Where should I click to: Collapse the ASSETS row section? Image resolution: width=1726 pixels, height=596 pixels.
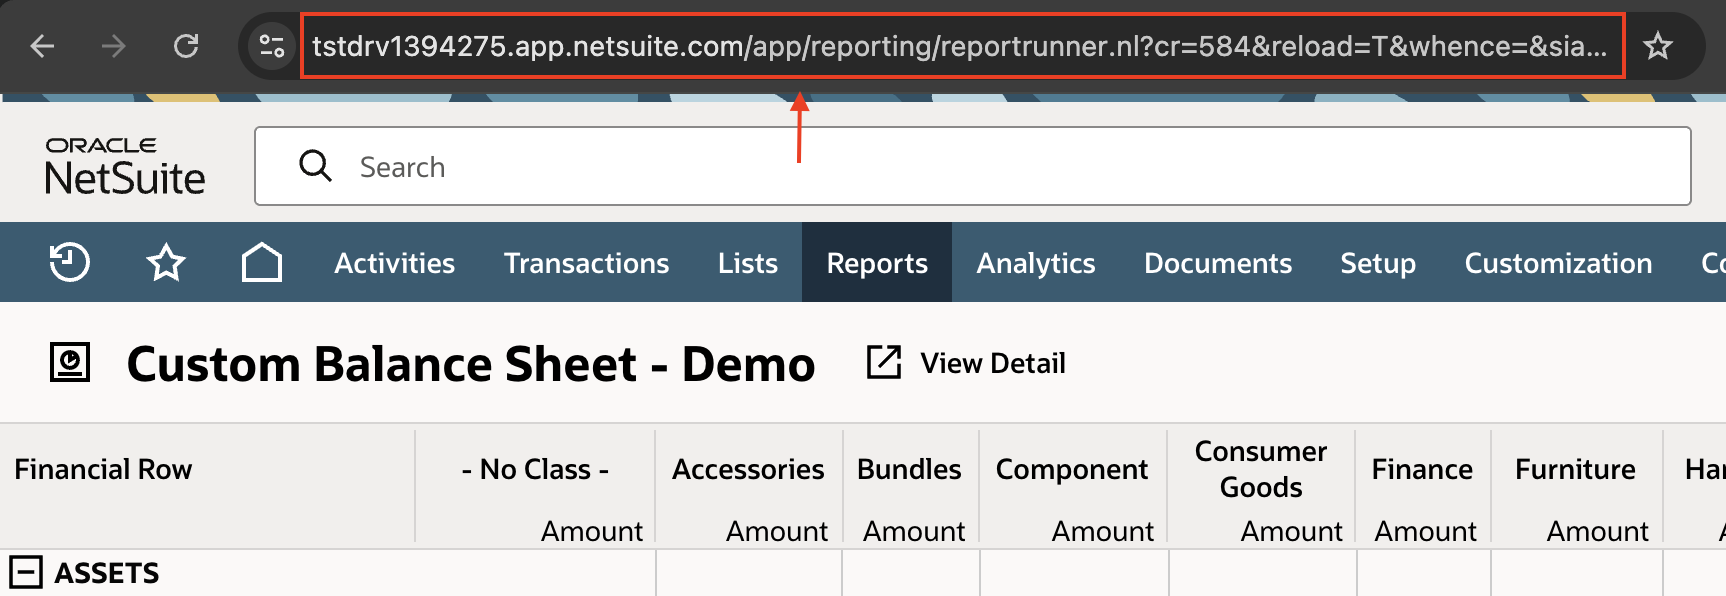(26, 573)
